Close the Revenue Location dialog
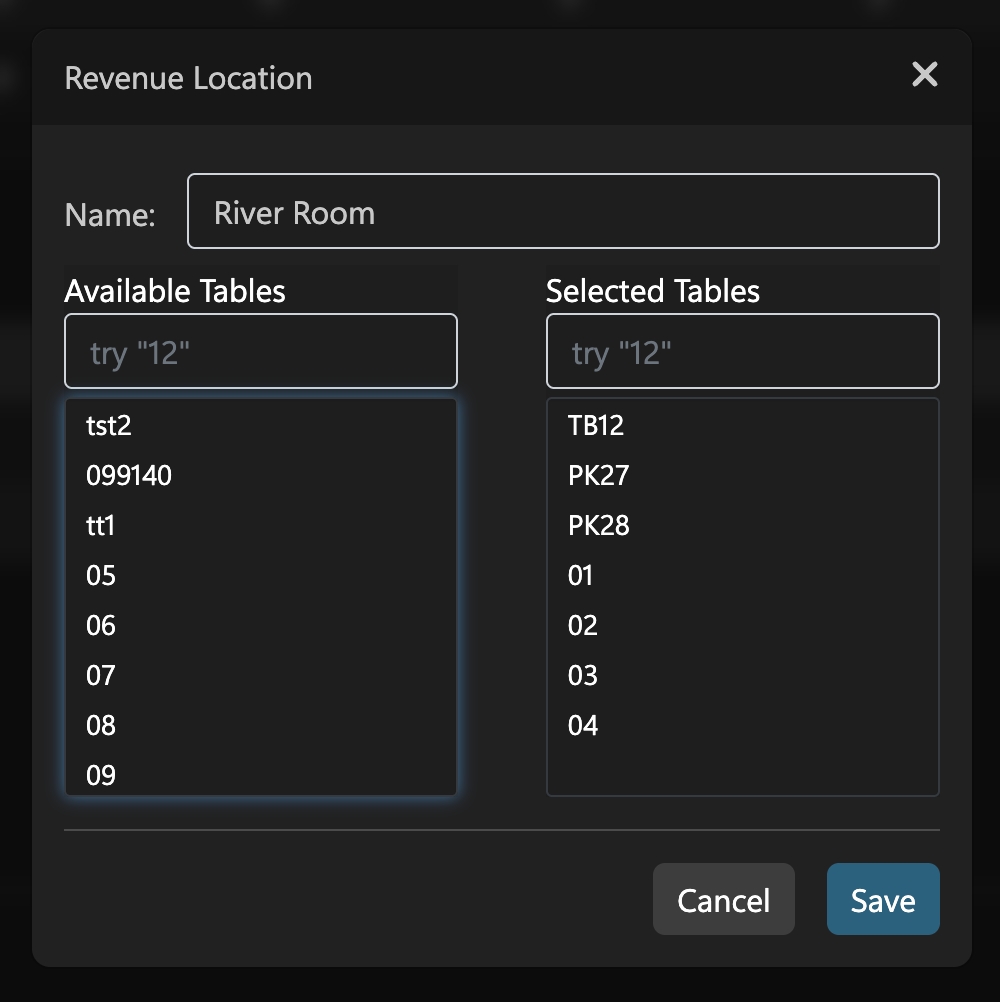The image size is (1000, 1002). (x=924, y=75)
